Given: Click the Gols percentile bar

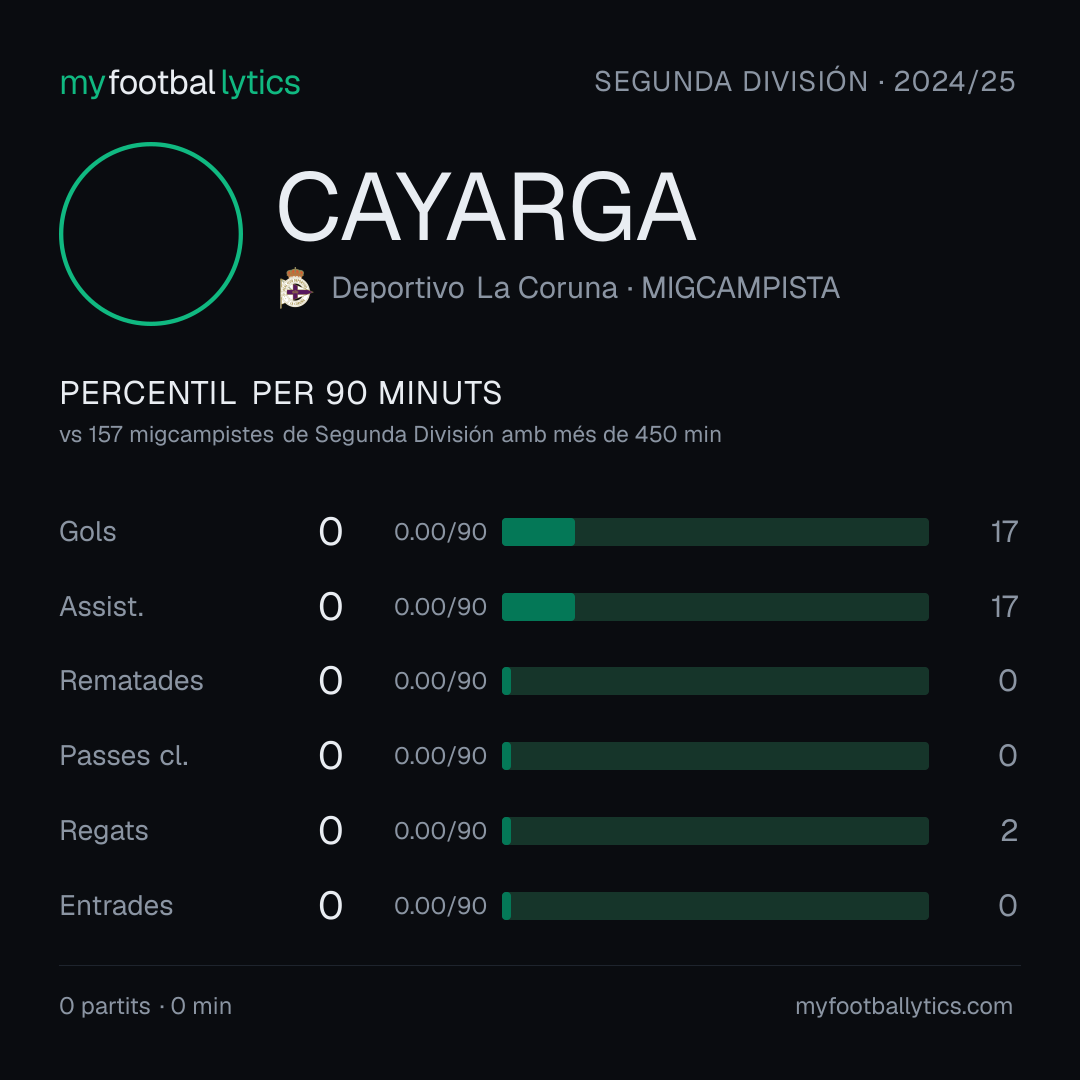Looking at the screenshot, I should pos(715,532).
